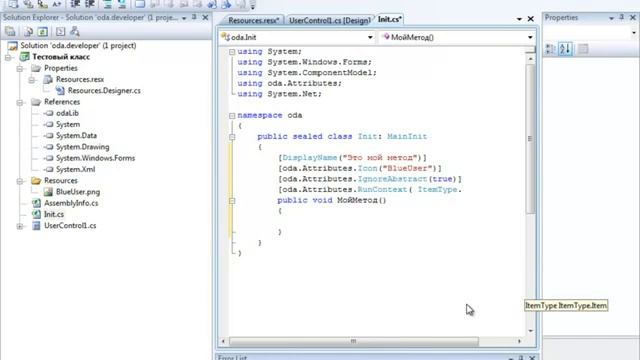Open the oda.Init types dropdown
Viewport: 640px width, 360px height.
[x=370, y=37]
